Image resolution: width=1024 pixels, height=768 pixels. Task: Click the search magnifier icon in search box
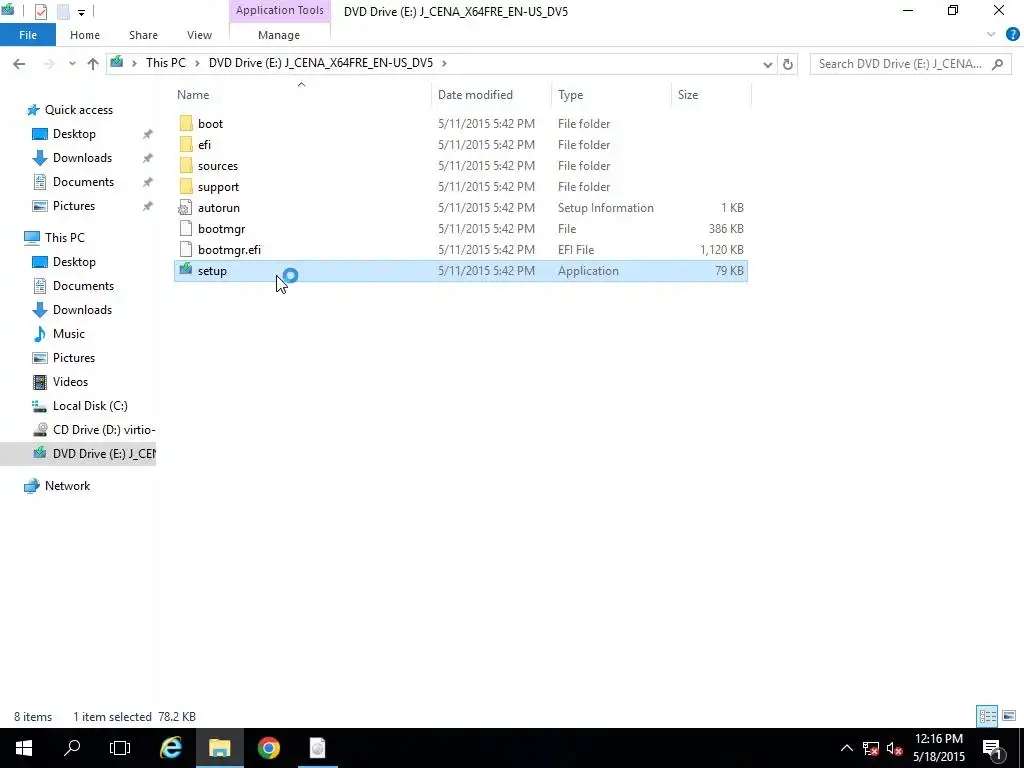click(x=997, y=64)
